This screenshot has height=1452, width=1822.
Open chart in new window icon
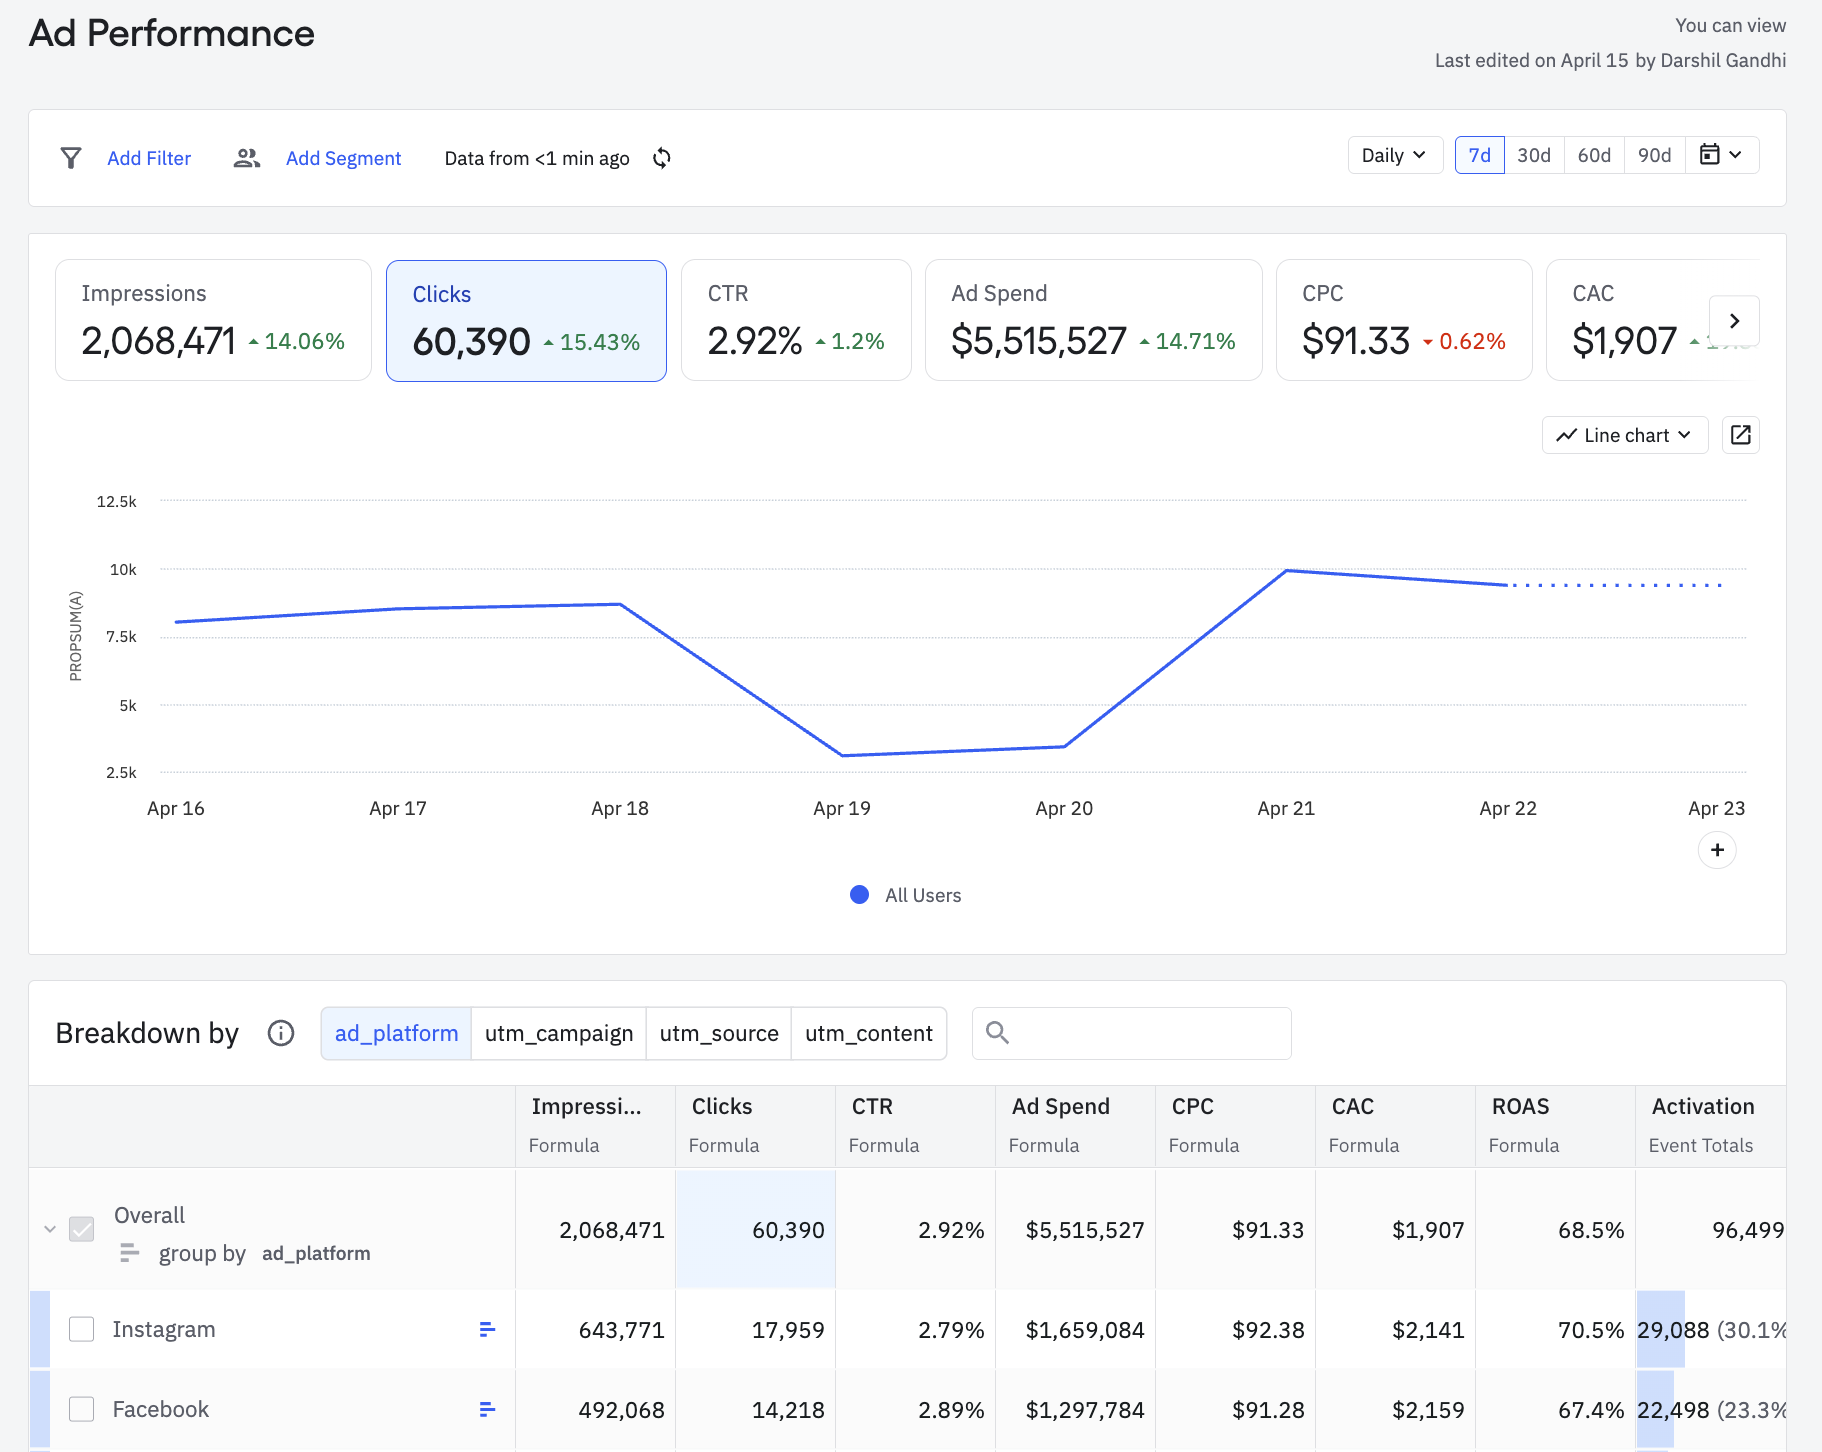(x=1741, y=435)
